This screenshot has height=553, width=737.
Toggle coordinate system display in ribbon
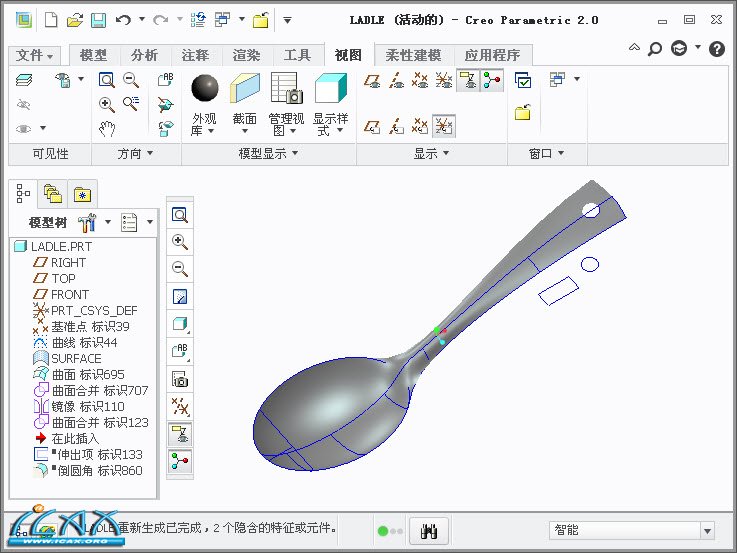444,80
